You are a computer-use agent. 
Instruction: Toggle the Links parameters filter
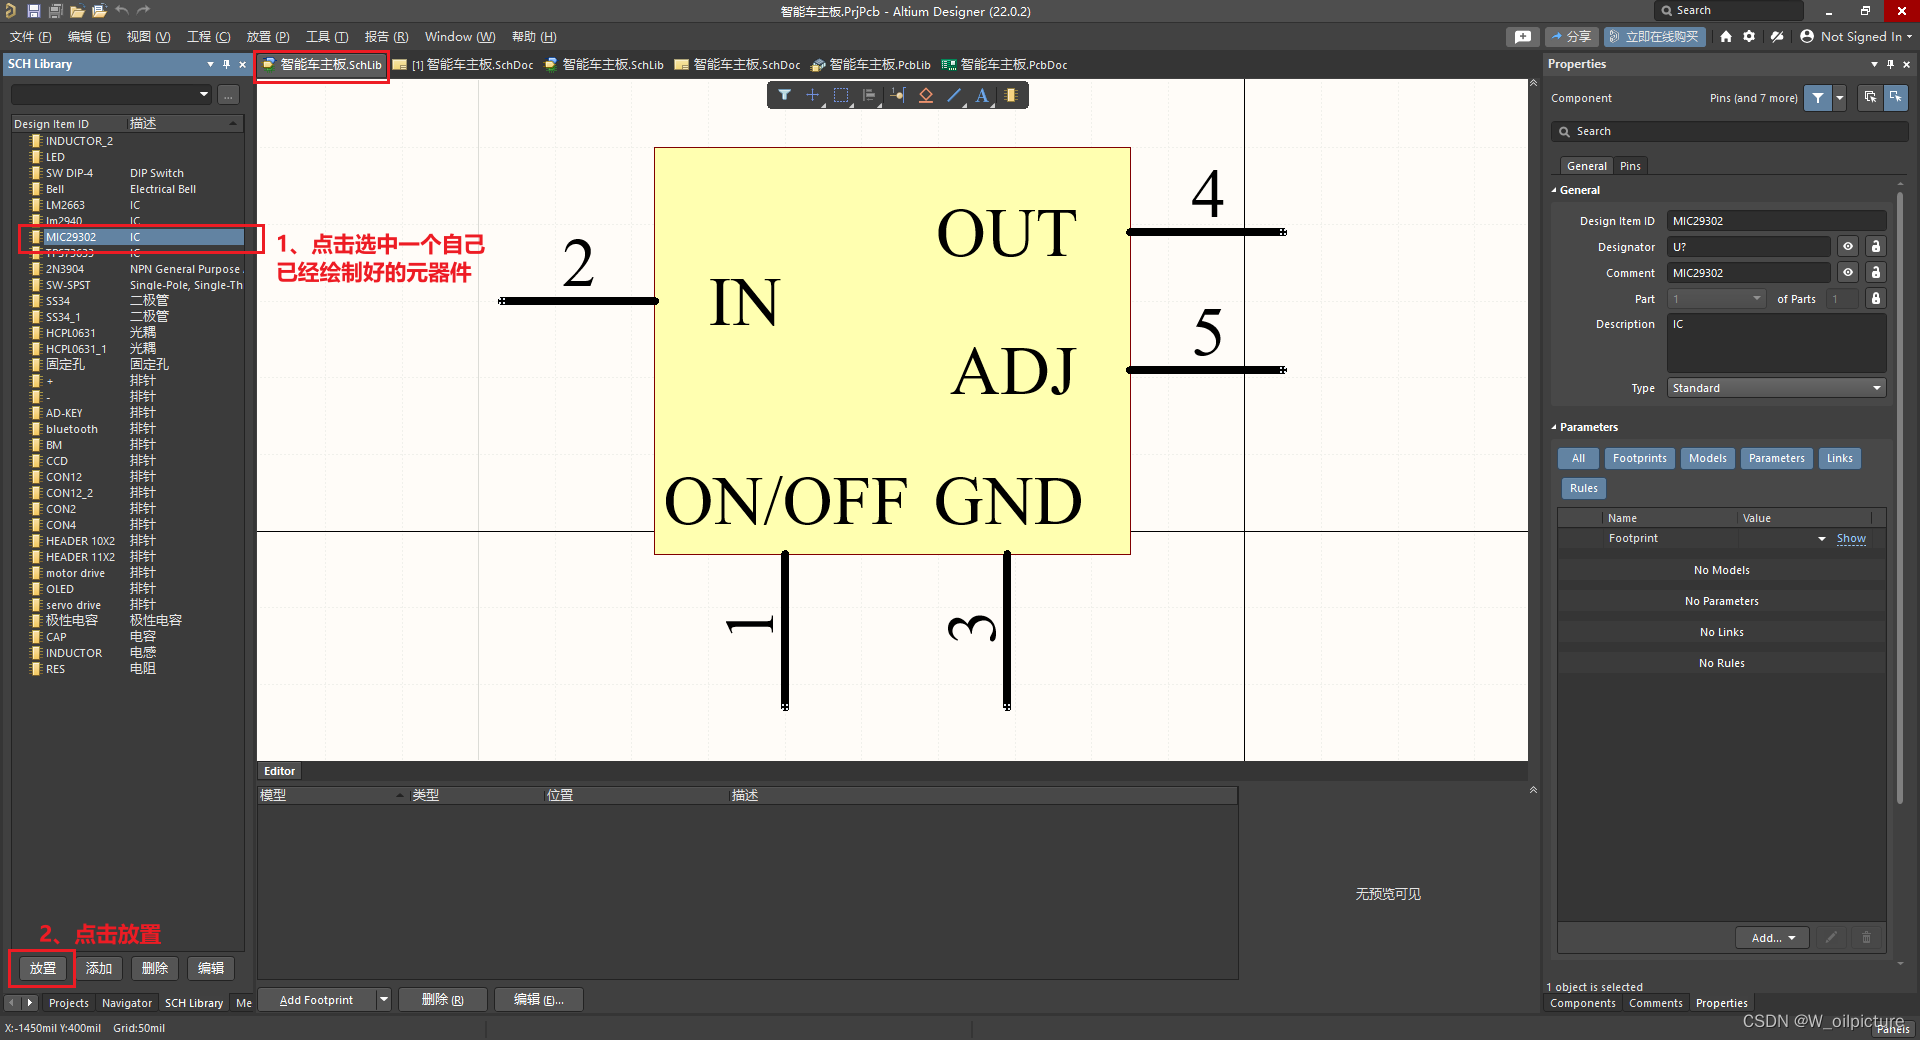(x=1839, y=458)
